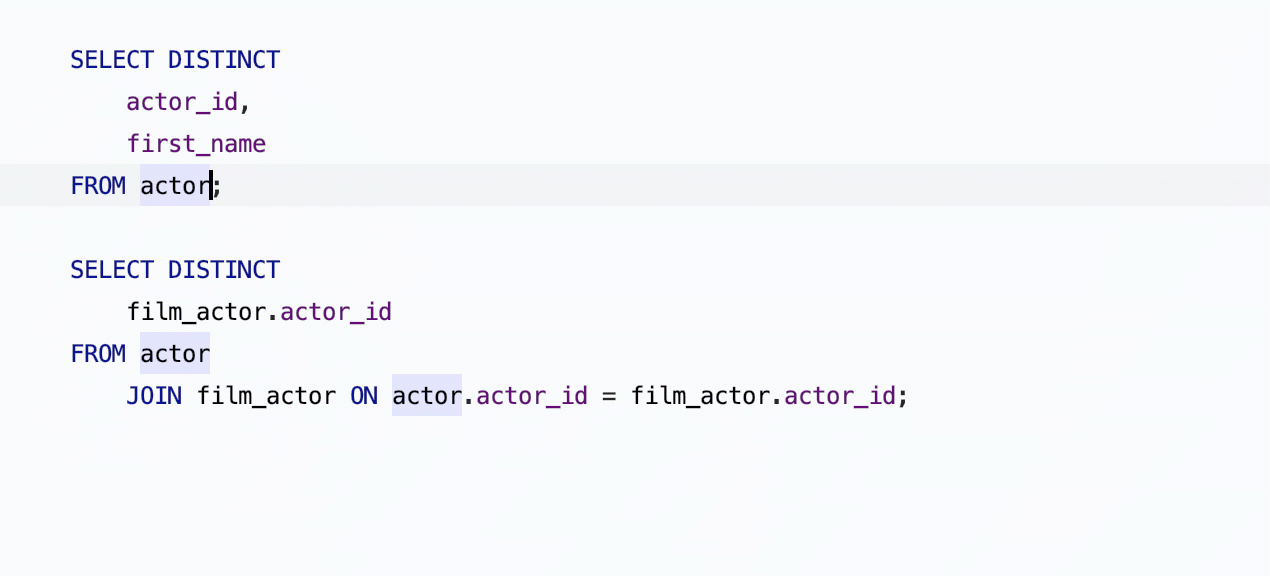Click the ON keyword
1270x576 pixels.
(364, 396)
